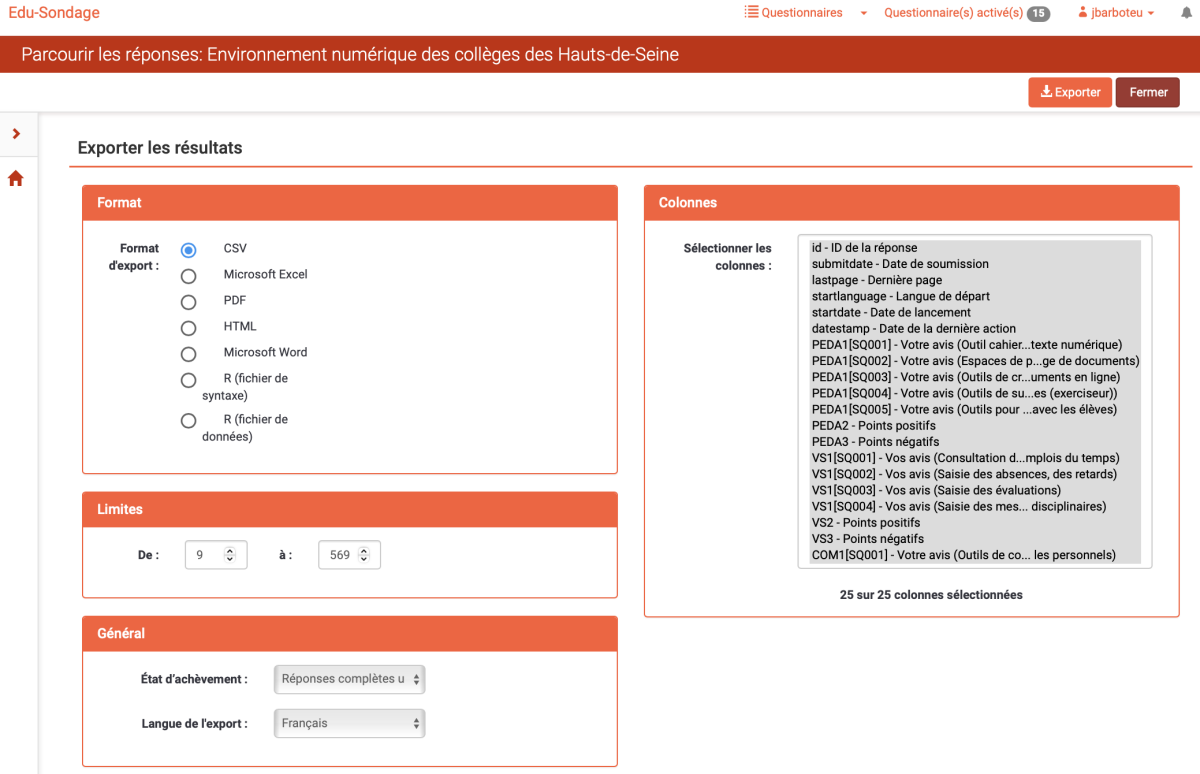Select the VS1[SQ001] column entry
The width and height of the screenshot is (1200, 774).
pos(975,458)
